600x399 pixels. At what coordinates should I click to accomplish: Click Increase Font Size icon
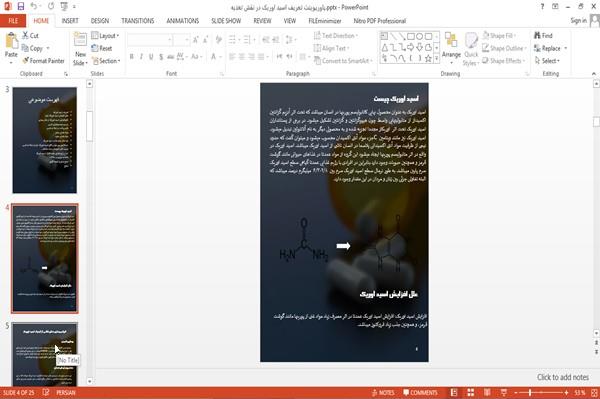(196, 39)
